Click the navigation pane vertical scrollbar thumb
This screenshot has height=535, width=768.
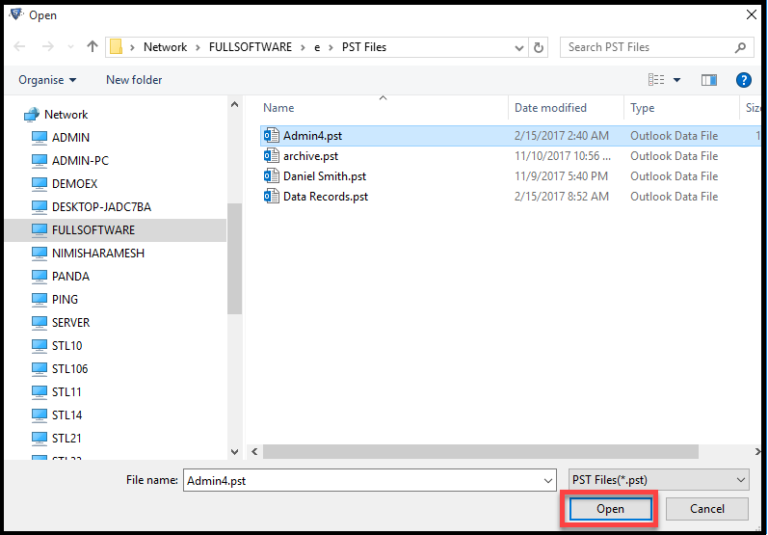[x=235, y=259]
